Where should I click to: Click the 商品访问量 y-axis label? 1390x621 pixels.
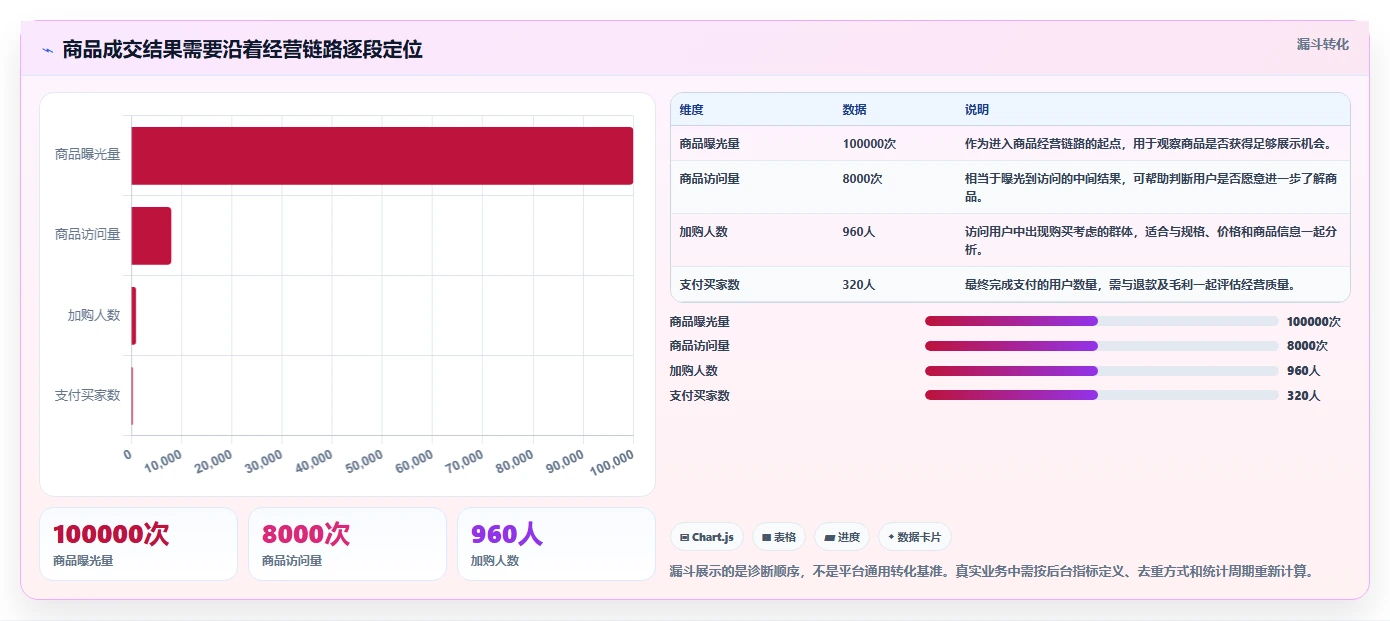coord(88,235)
